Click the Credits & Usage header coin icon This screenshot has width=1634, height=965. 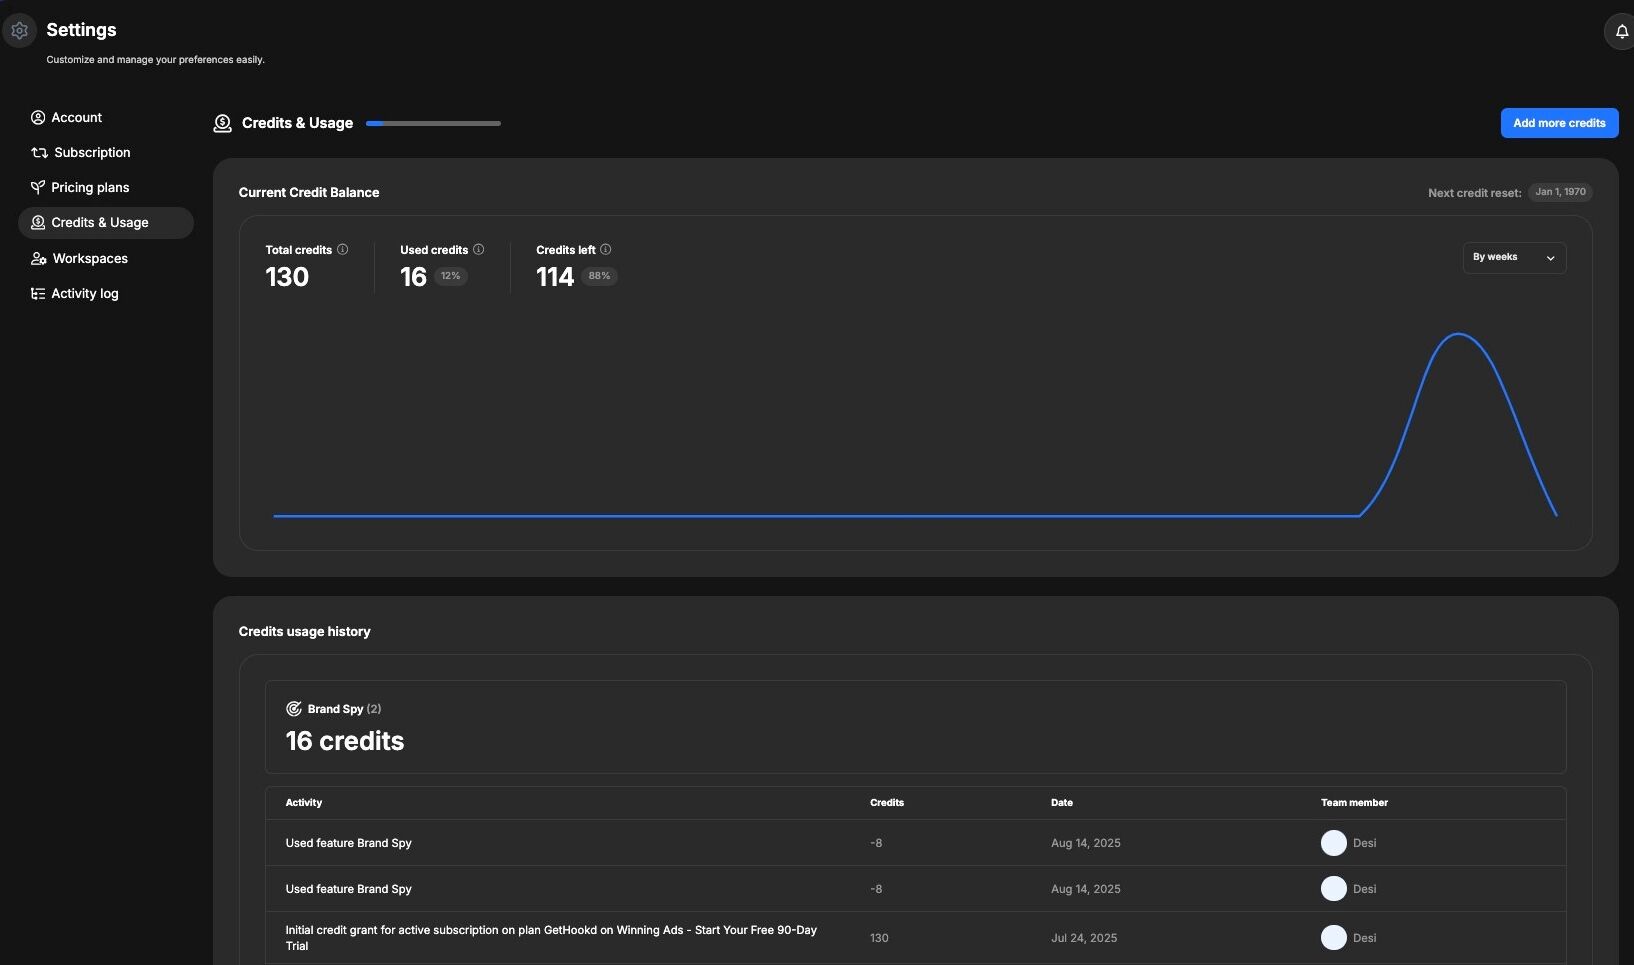click(223, 124)
